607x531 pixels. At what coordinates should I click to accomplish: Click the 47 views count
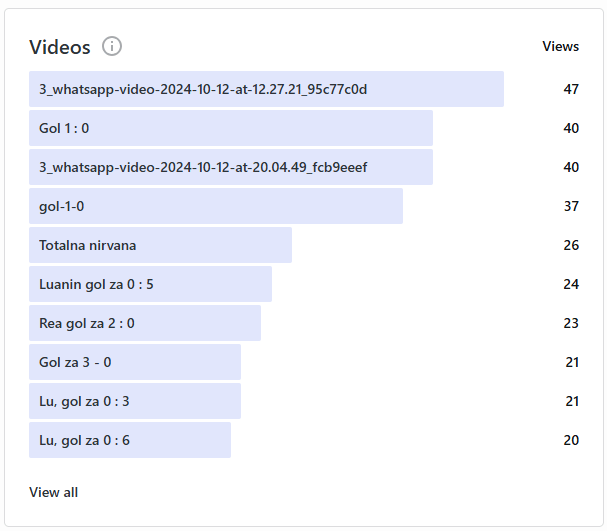coord(571,89)
